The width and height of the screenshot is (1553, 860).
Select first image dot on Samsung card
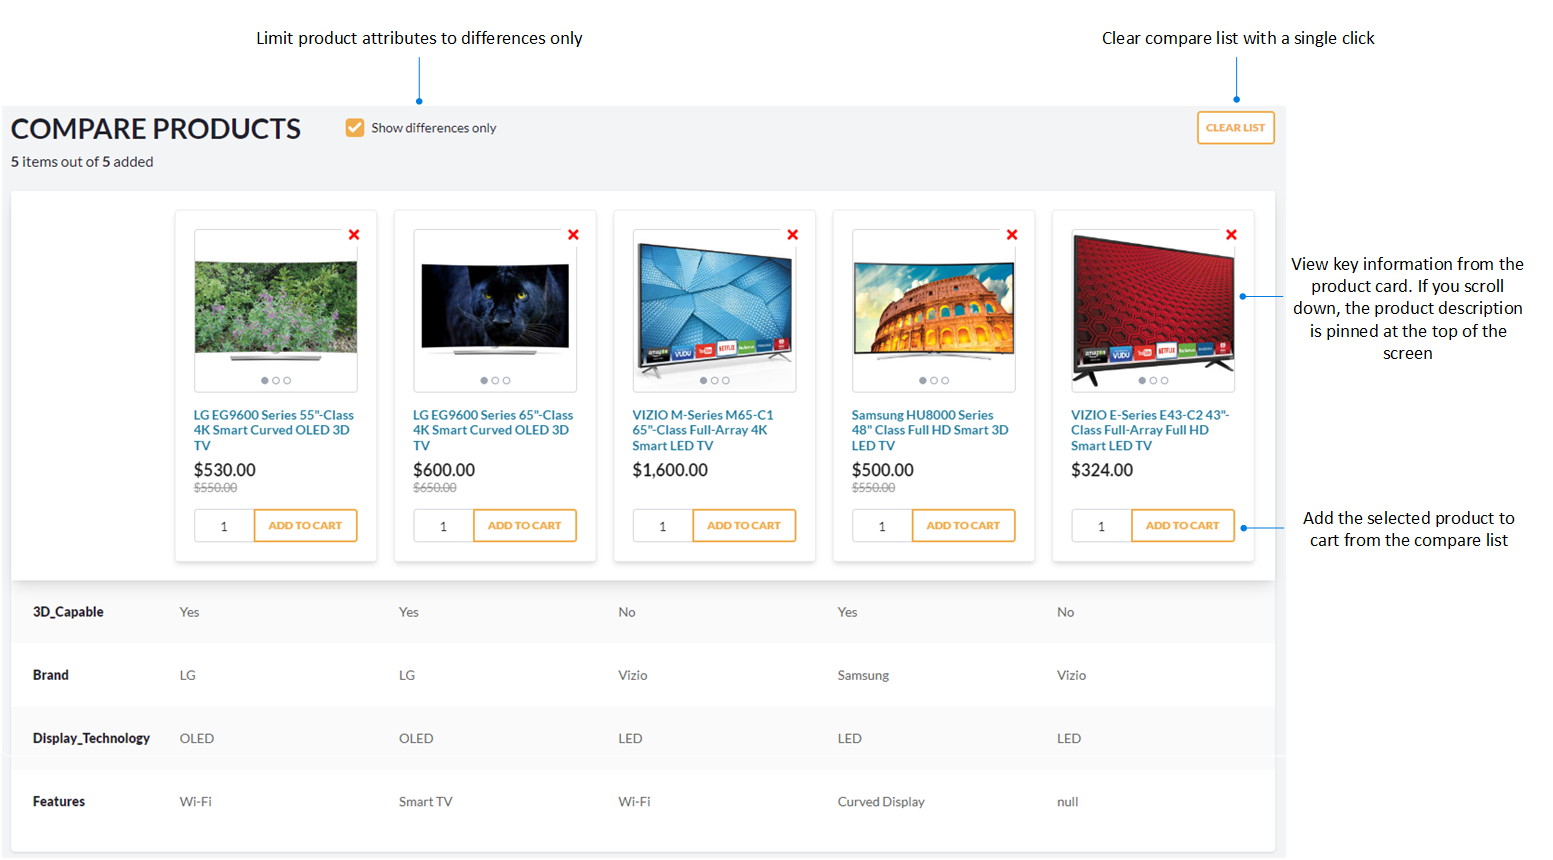(x=923, y=381)
